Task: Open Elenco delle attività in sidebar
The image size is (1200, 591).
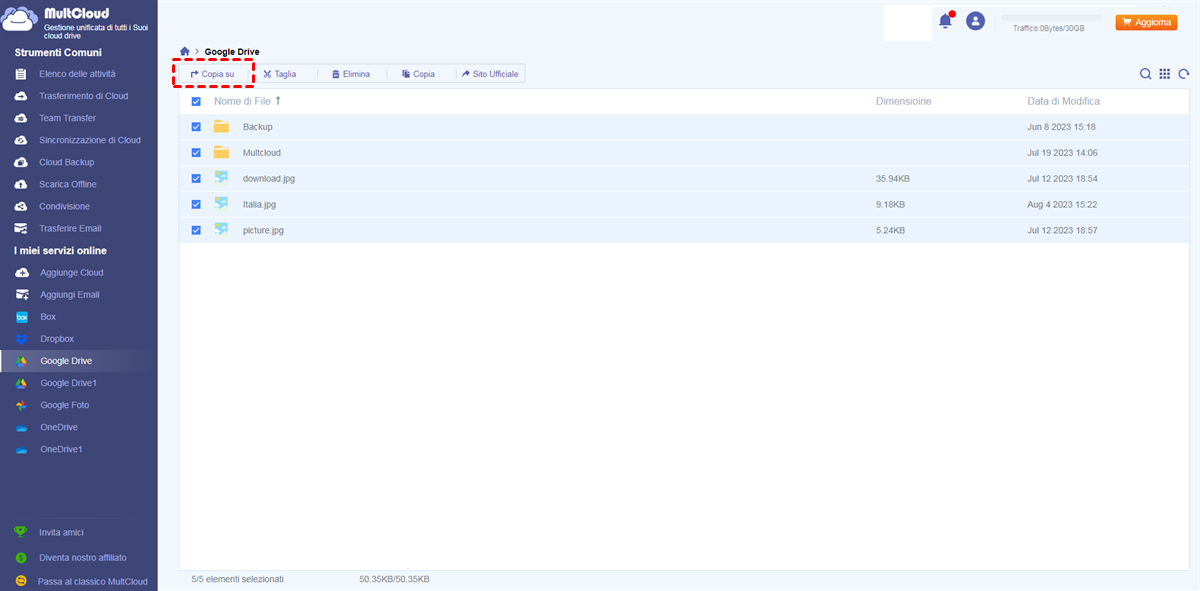Action: (78, 74)
